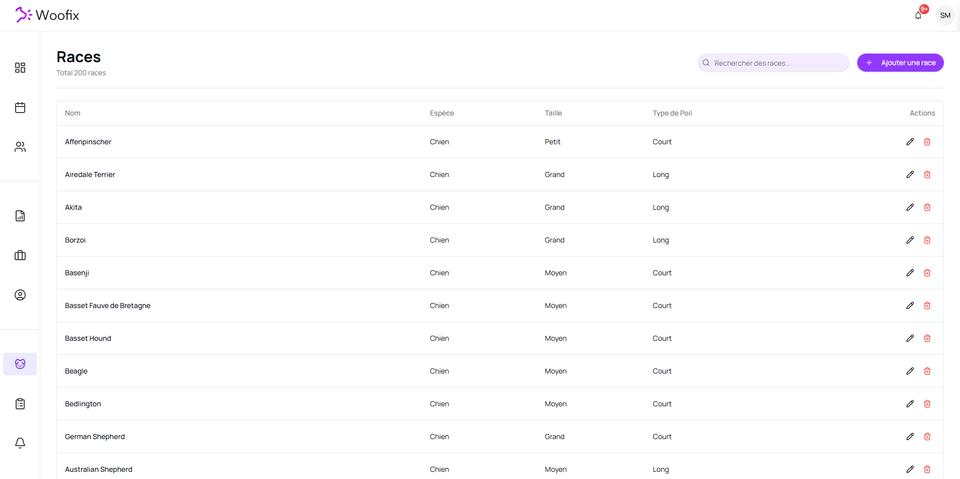Open the document report icon in sidebar
This screenshot has width=960, height=479.
[x=20, y=216]
